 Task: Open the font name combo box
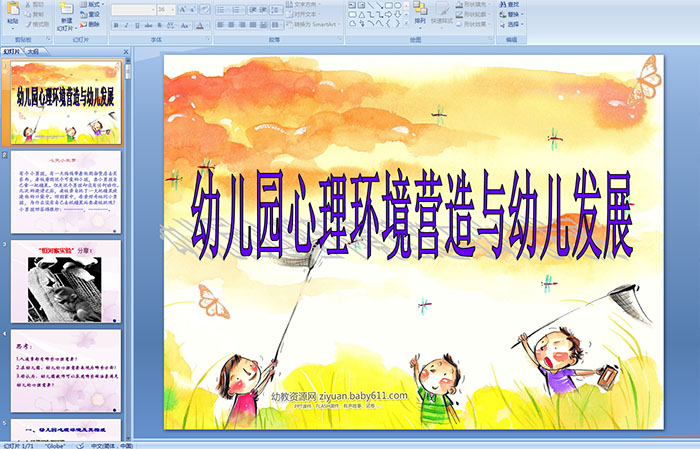click(133, 10)
